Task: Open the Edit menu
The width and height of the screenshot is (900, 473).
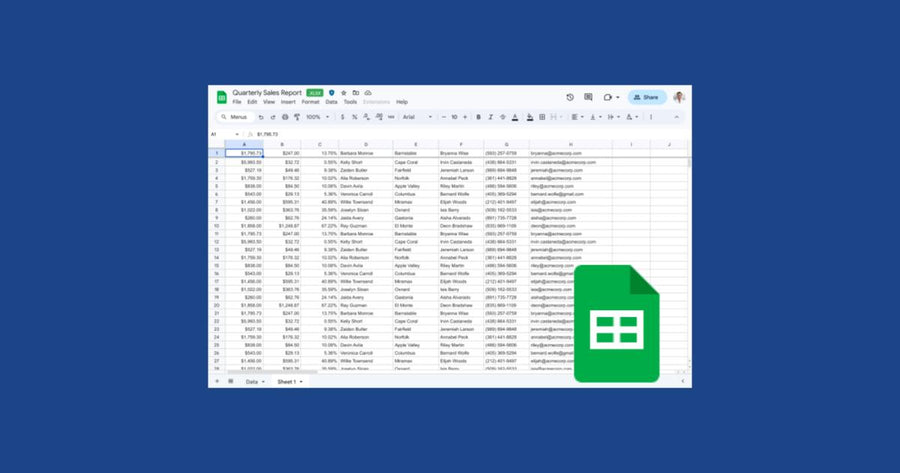Action: (252, 102)
